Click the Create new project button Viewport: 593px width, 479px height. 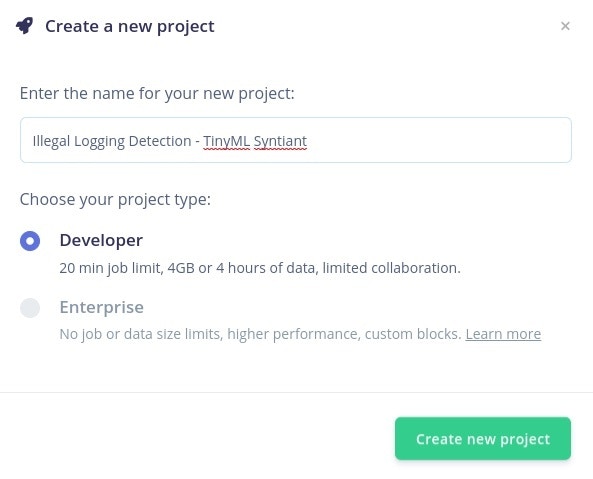point(483,439)
